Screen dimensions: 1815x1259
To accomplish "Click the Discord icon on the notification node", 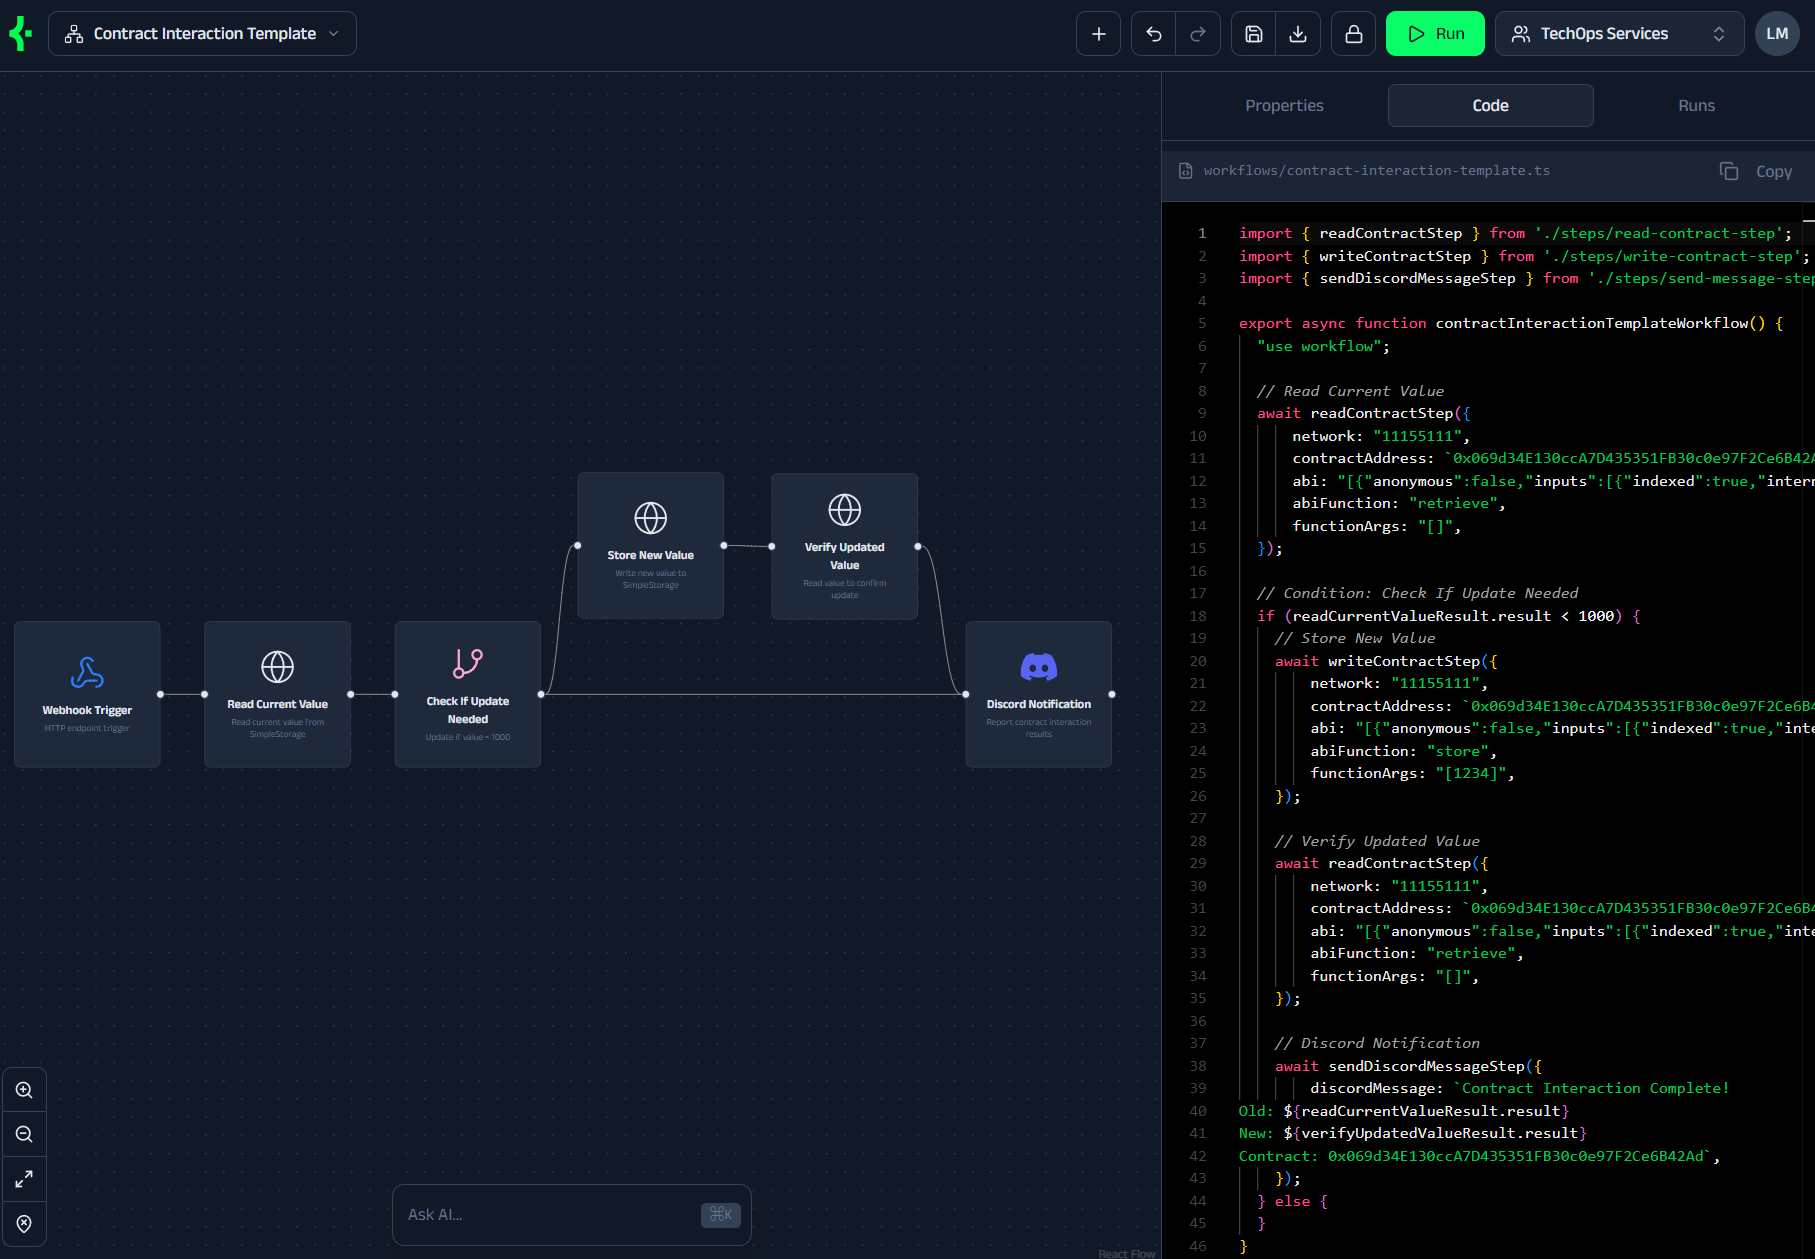I will coord(1038,667).
